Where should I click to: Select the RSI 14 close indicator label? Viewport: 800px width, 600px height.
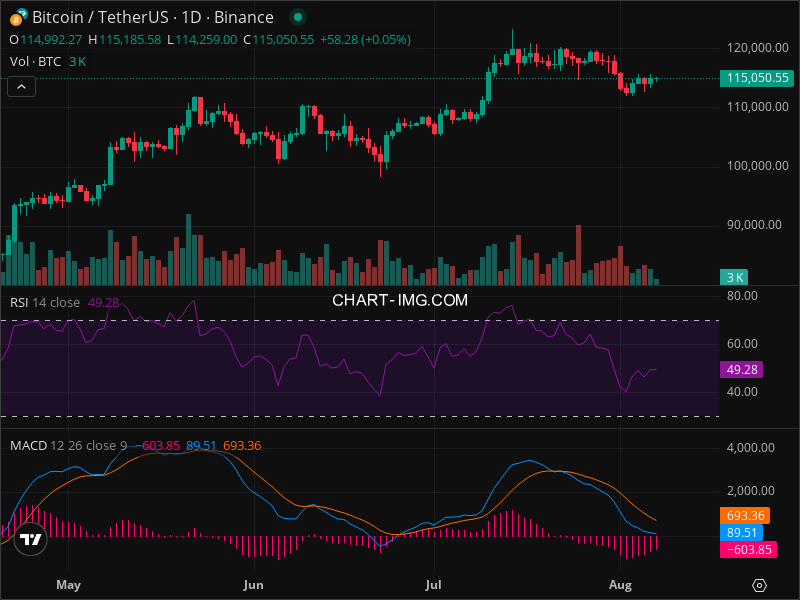click(x=45, y=303)
